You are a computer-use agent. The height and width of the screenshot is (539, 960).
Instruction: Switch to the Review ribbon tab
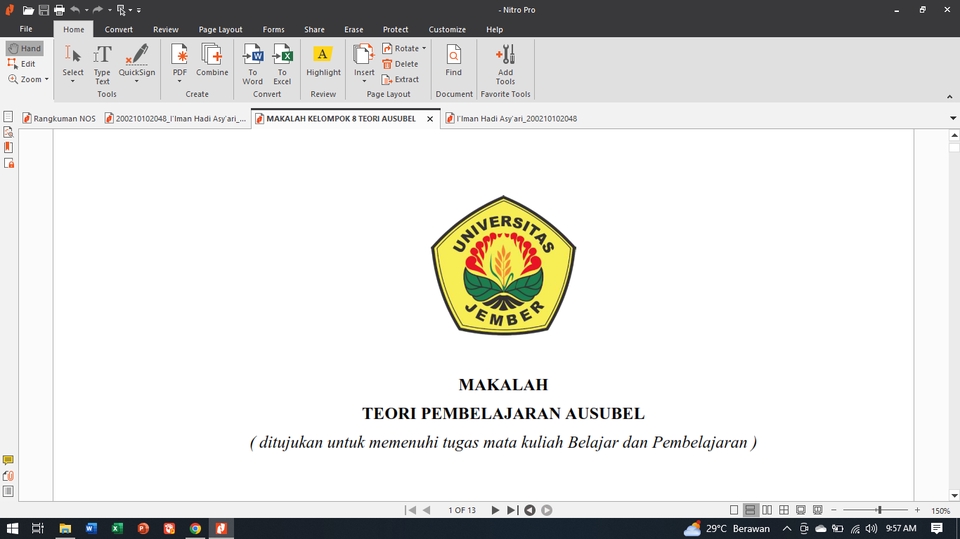[x=165, y=29]
